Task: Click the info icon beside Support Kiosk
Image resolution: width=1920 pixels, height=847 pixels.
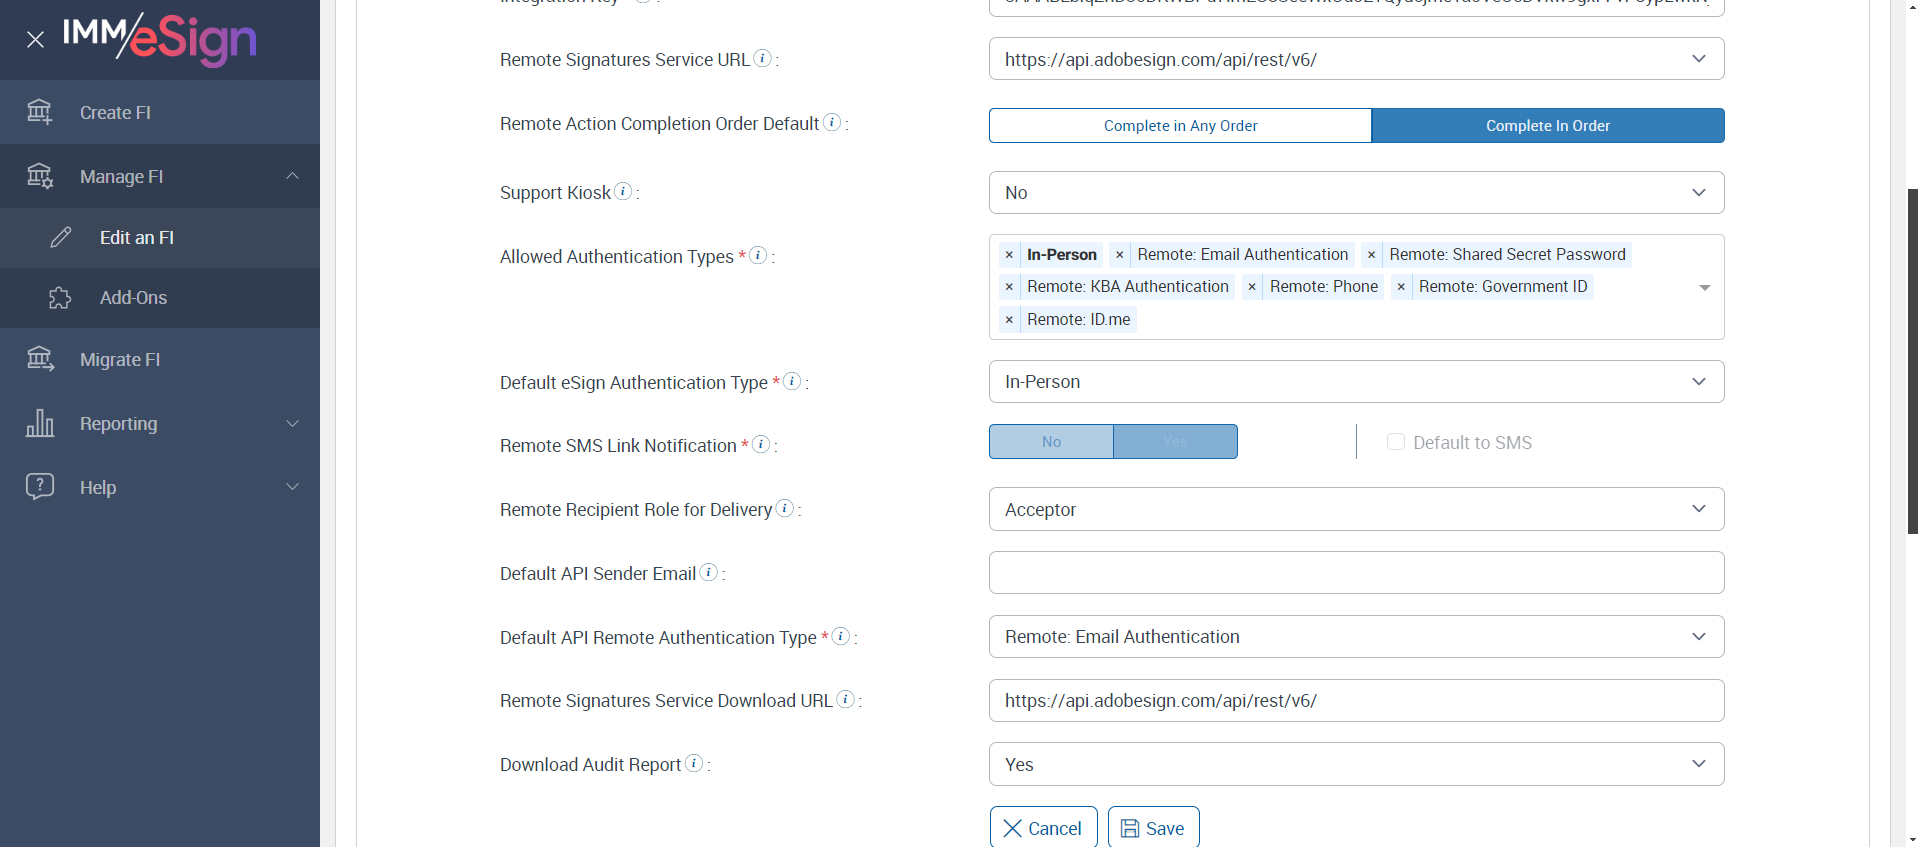Action: coord(623,191)
